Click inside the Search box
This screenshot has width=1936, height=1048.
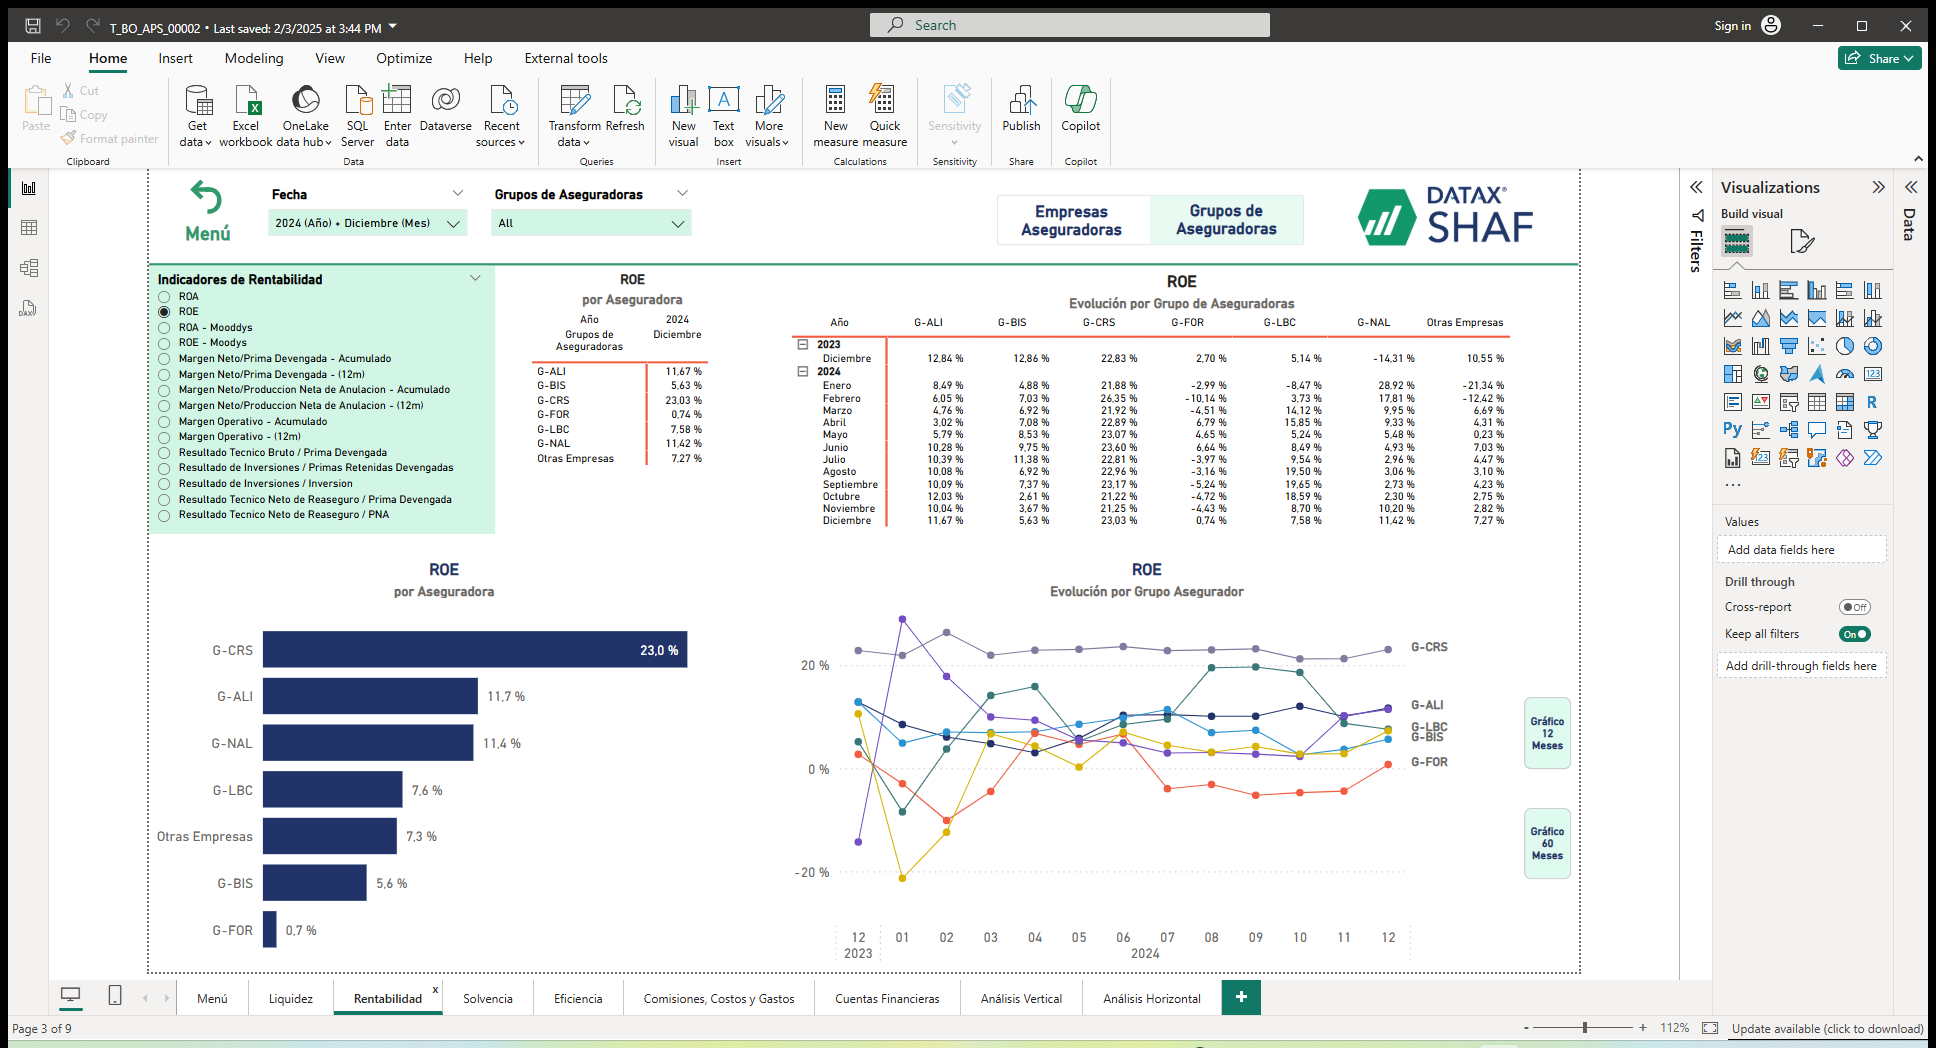point(1069,24)
